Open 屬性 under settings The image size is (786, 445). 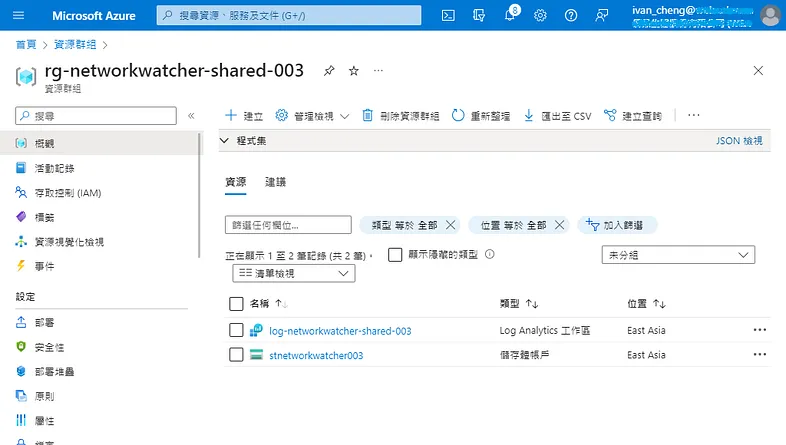pyautogui.click(x=44, y=420)
